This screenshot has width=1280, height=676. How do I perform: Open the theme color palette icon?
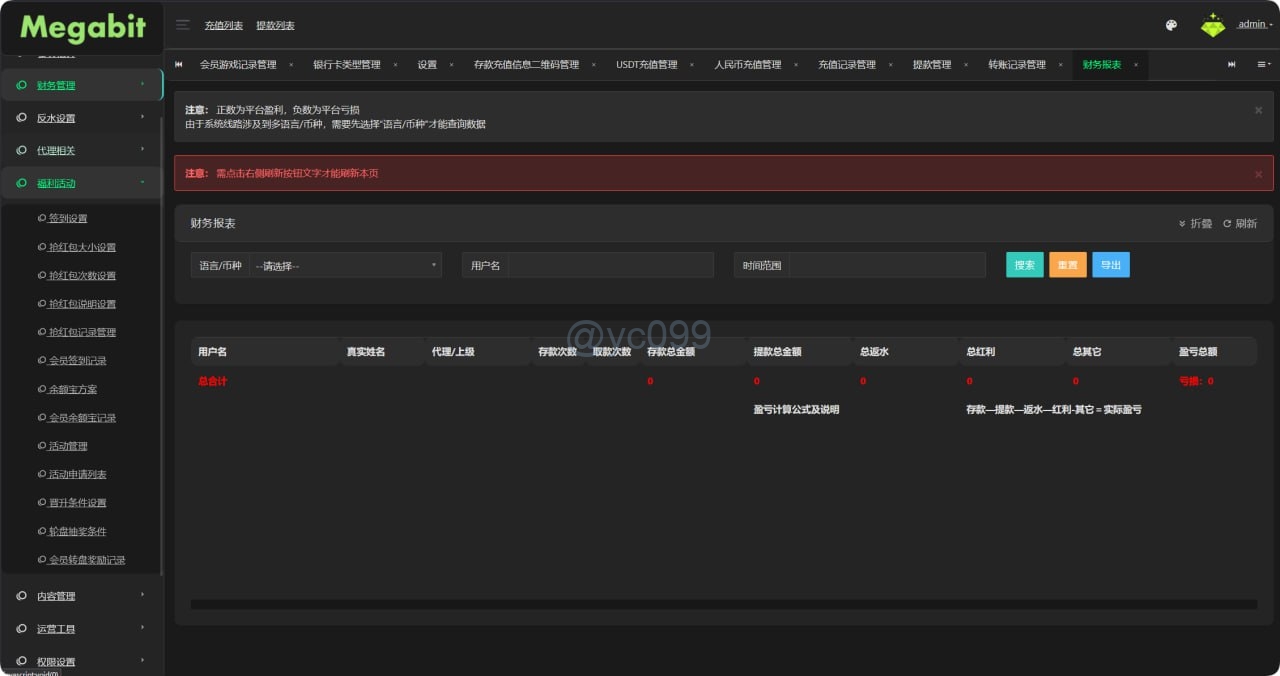1171,25
